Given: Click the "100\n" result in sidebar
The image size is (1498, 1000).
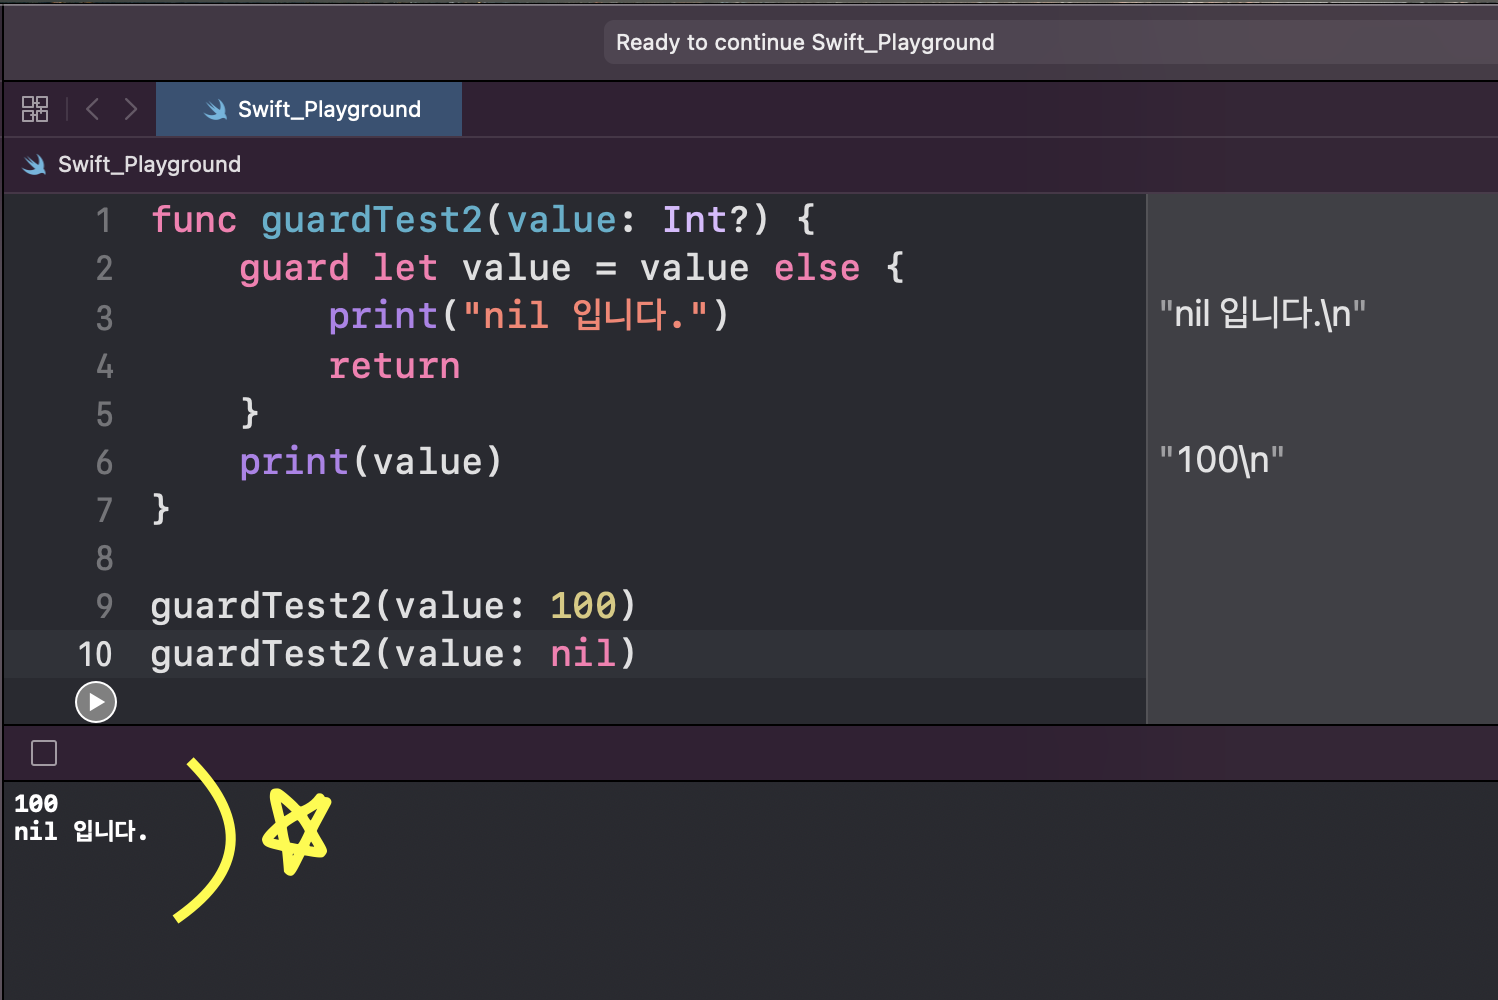Looking at the screenshot, I should (1221, 459).
